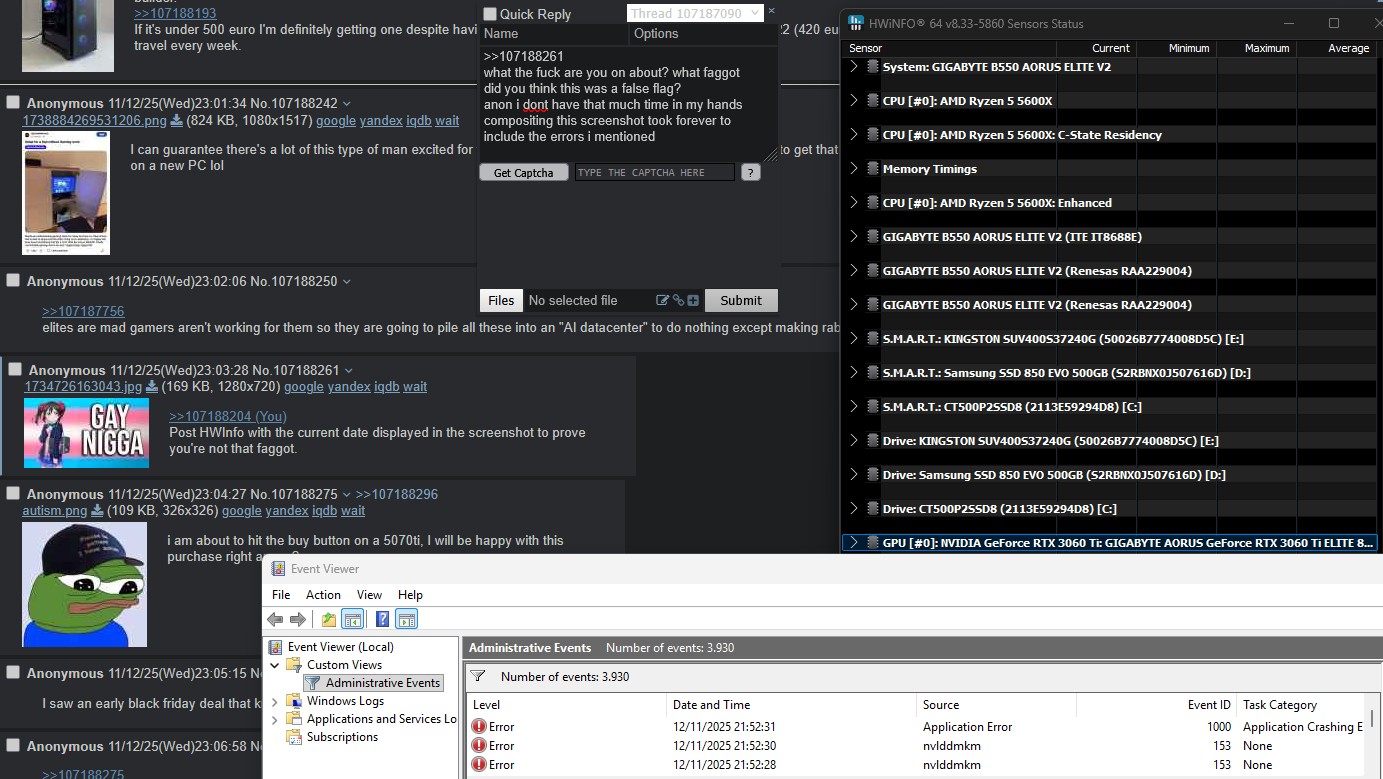Expand the GIGABYTE B550 (ITE IT8688E) sensor group
Image resolution: width=1383 pixels, height=779 pixels.
tap(853, 237)
